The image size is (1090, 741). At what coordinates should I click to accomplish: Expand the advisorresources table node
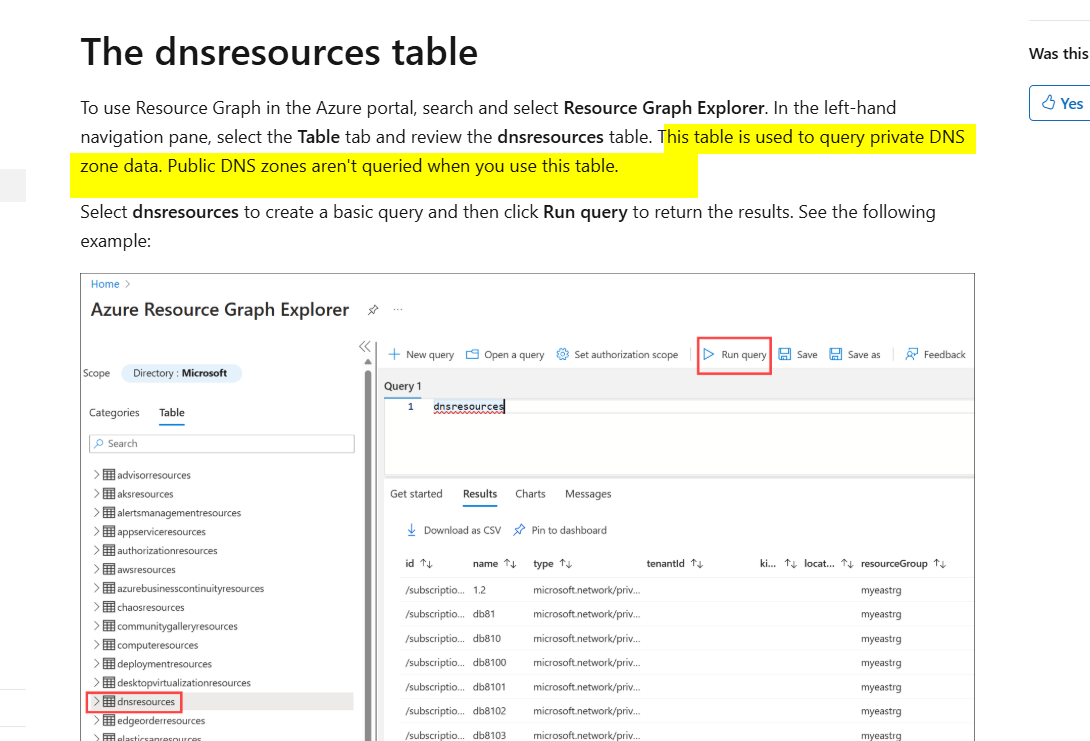click(96, 475)
